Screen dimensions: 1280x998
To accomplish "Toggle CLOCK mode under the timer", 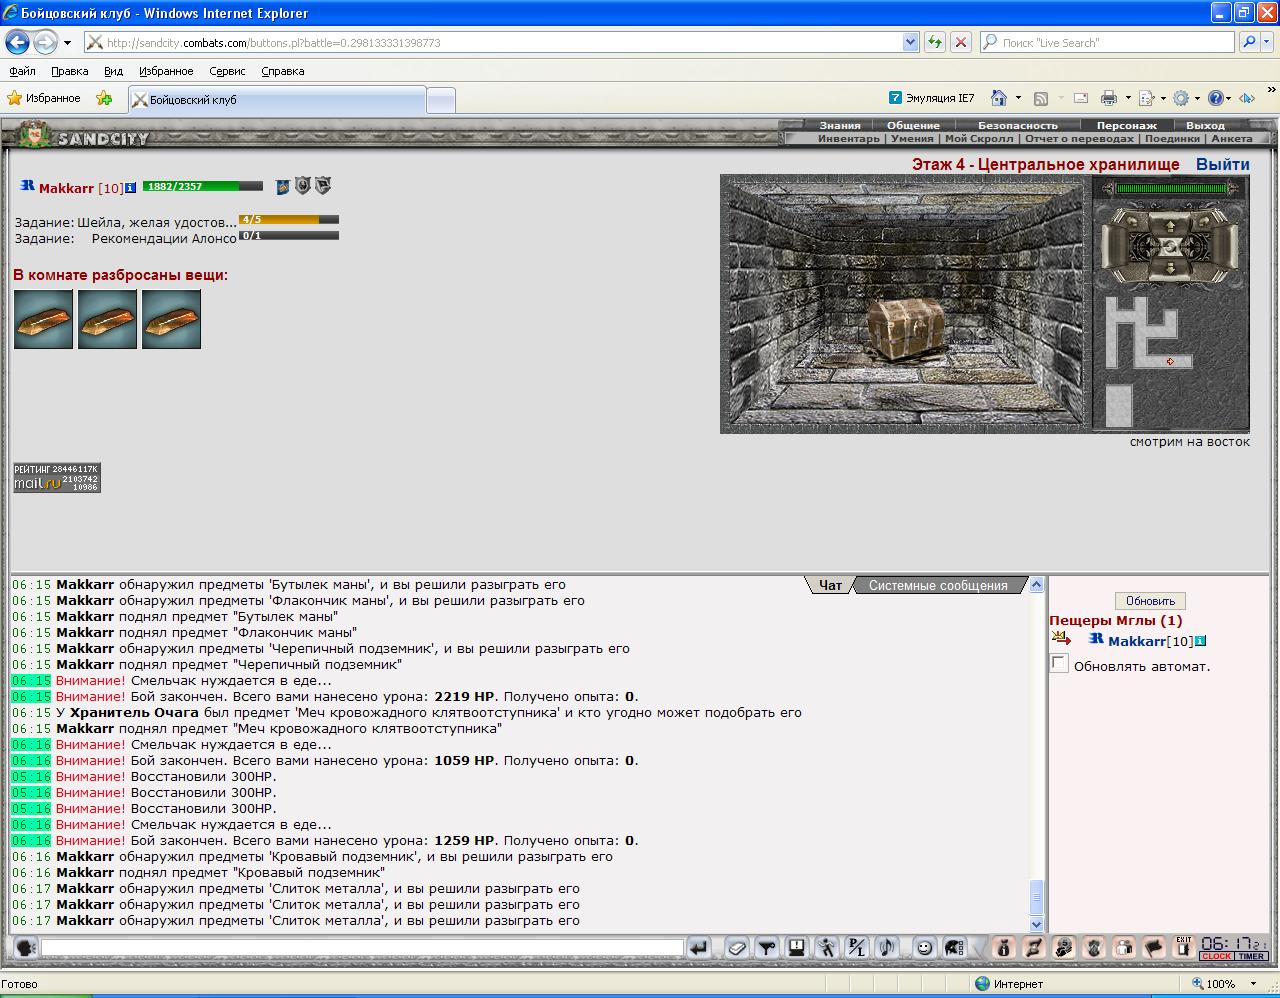I will (x=1216, y=956).
